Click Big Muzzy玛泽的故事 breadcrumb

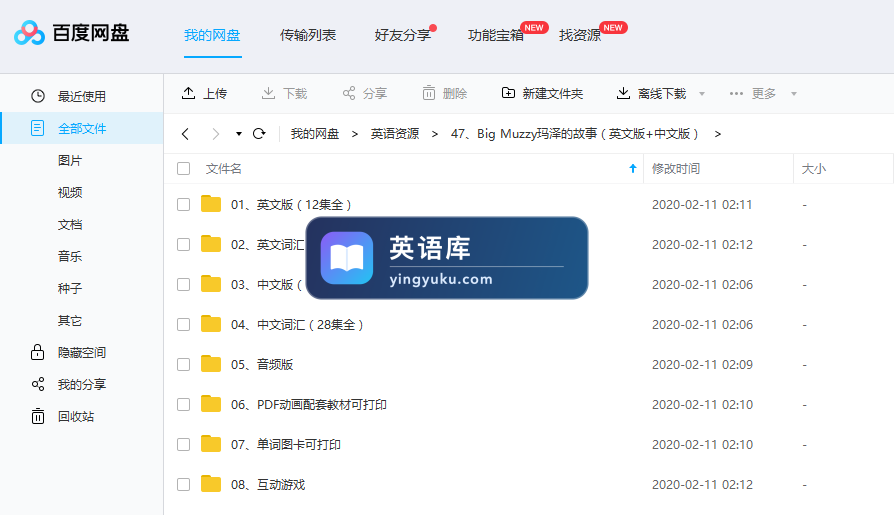click(574, 134)
